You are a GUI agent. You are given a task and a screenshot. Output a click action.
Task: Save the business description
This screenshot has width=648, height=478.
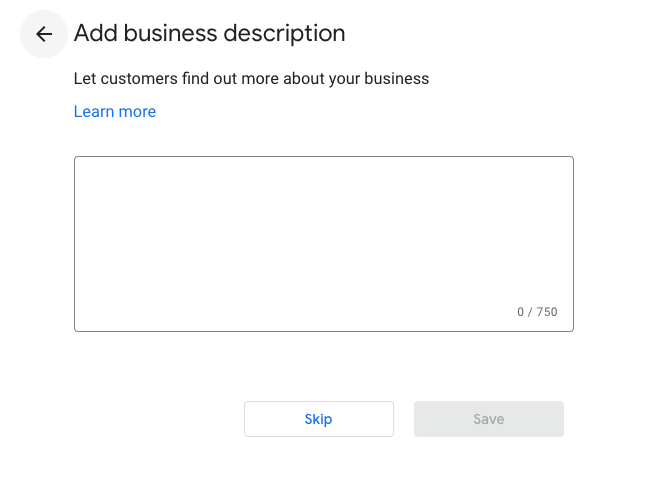click(x=488, y=419)
